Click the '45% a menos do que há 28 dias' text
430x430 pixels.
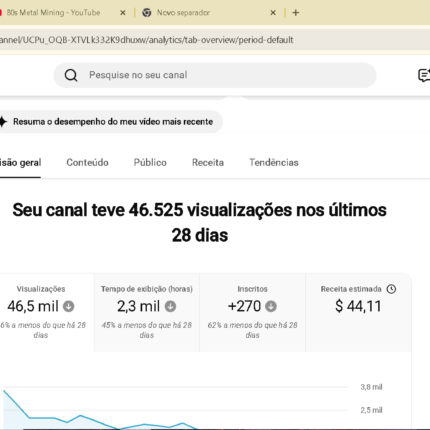147,330
